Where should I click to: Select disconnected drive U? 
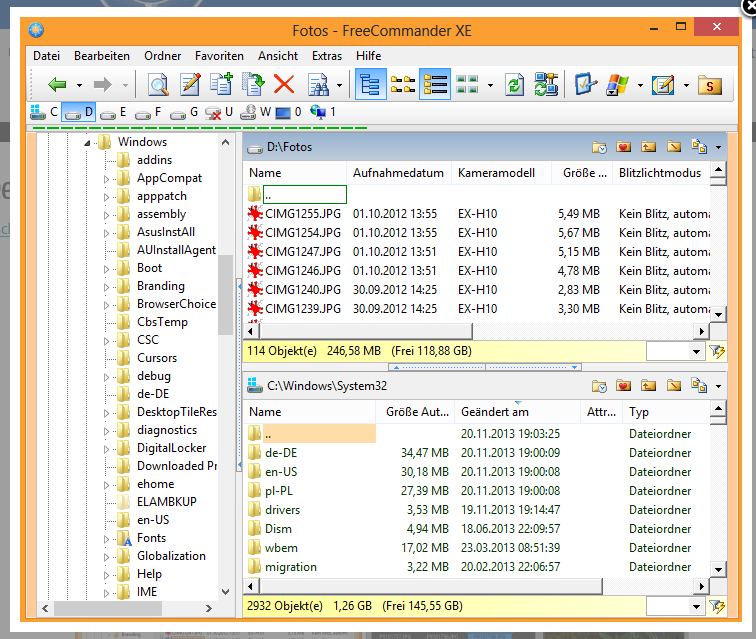tap(218, 112)
